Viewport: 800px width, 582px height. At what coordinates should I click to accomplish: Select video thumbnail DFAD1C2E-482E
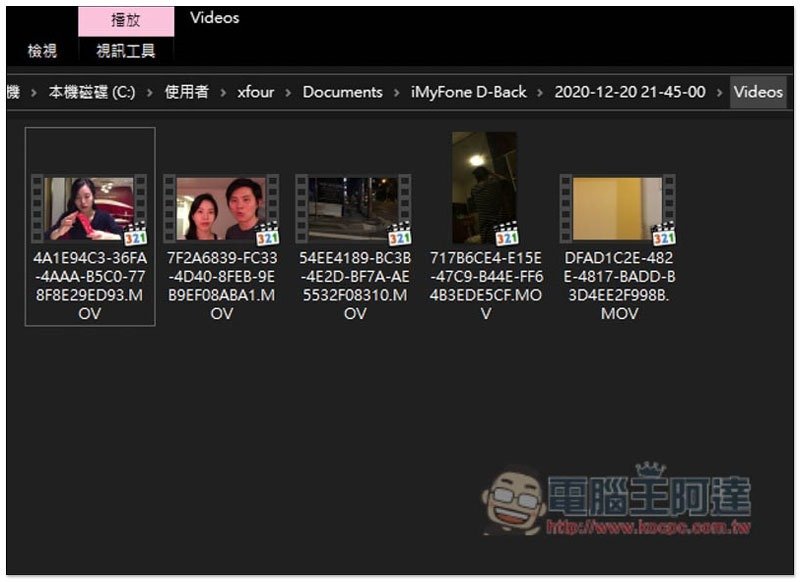click(x=618, y=209)
